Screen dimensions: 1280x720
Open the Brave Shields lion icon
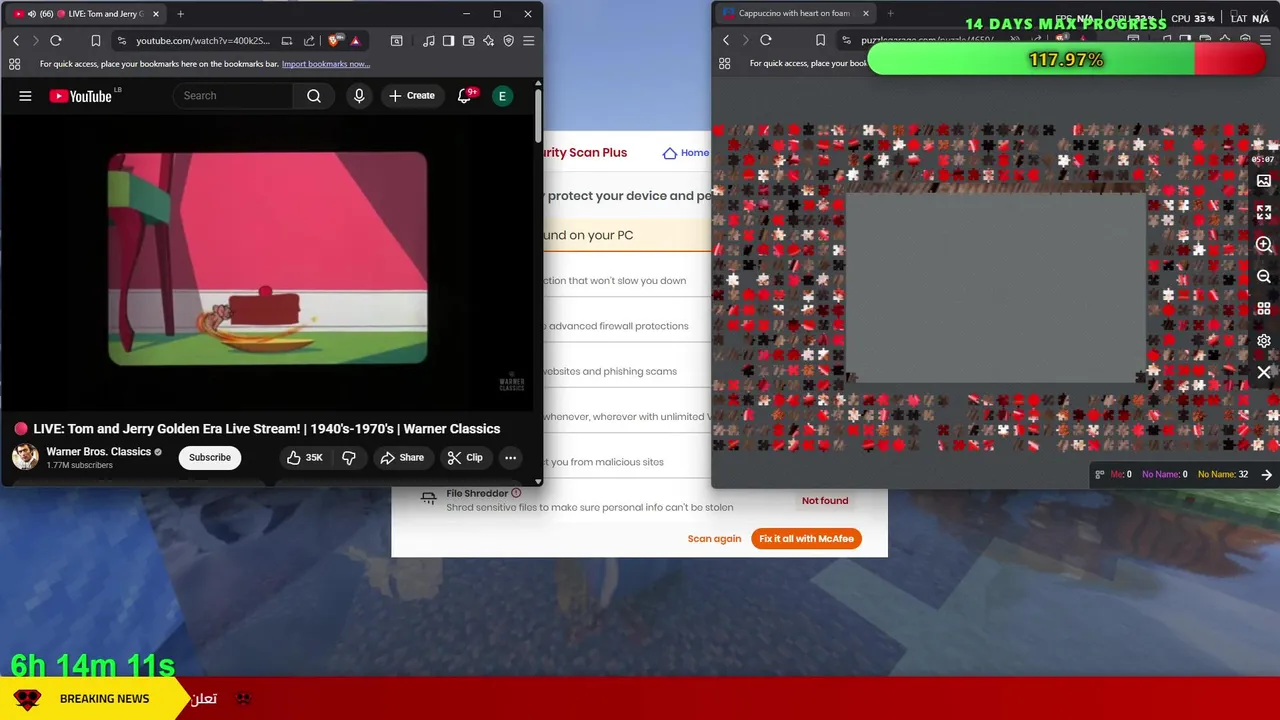[334, 41]
